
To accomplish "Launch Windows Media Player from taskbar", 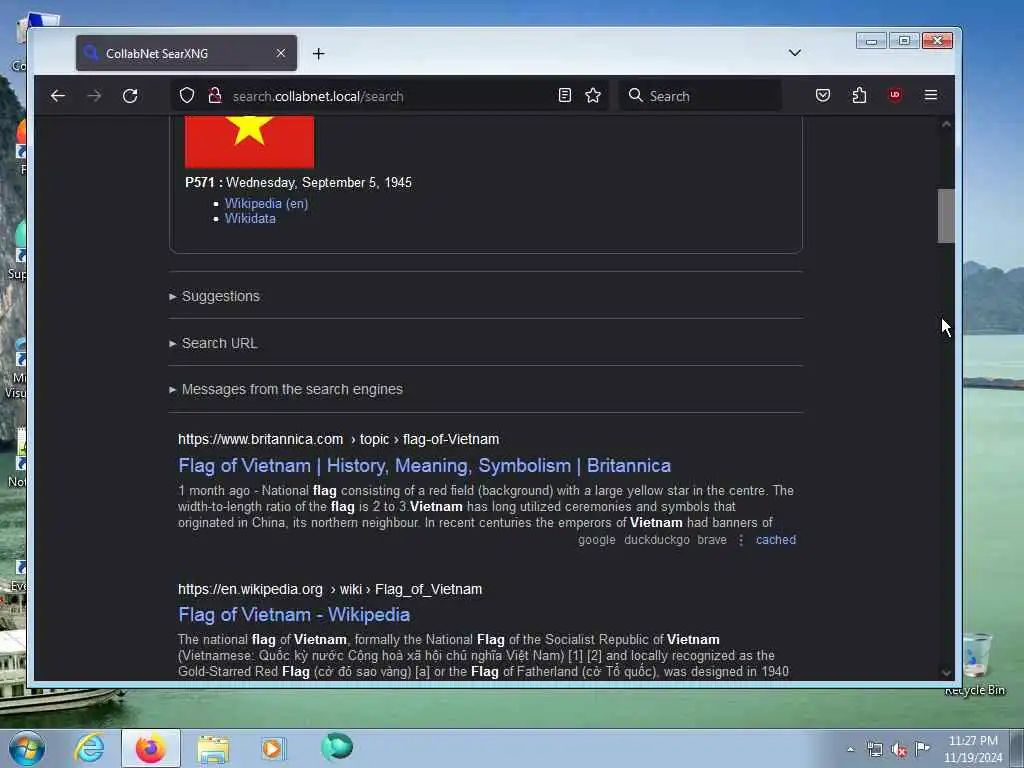I will (x=273, y=748).
